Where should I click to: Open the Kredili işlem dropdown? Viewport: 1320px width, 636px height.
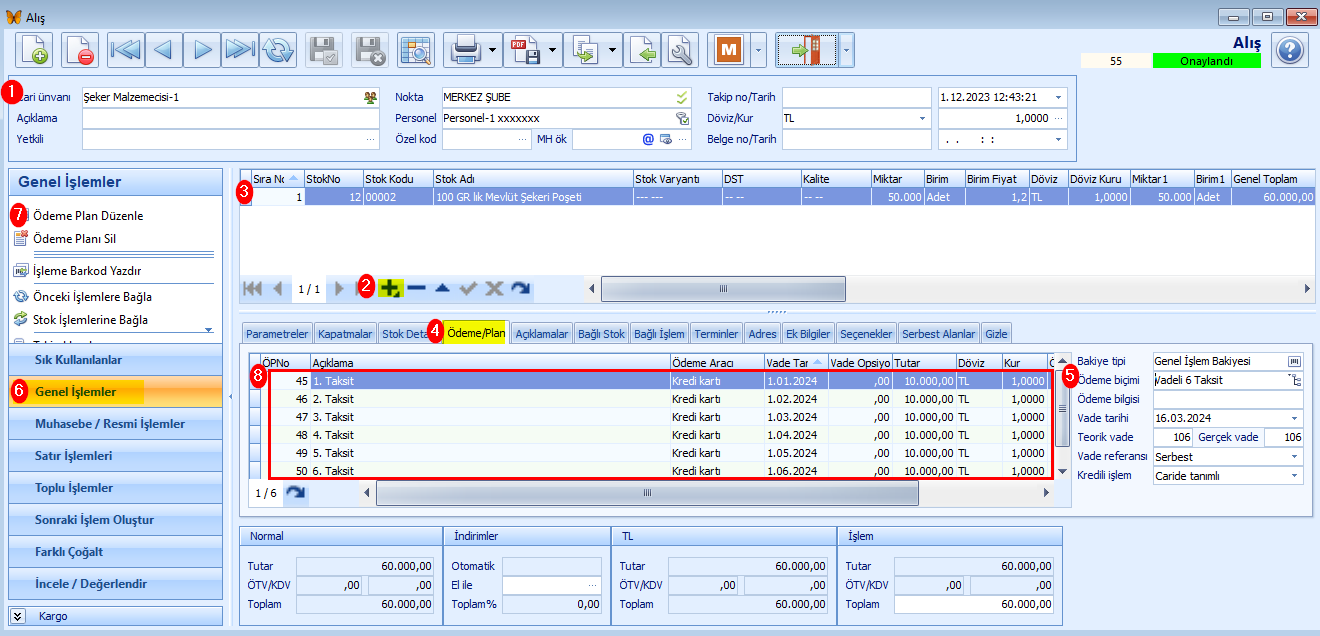pyautogui.click(x=1296, y=475)
